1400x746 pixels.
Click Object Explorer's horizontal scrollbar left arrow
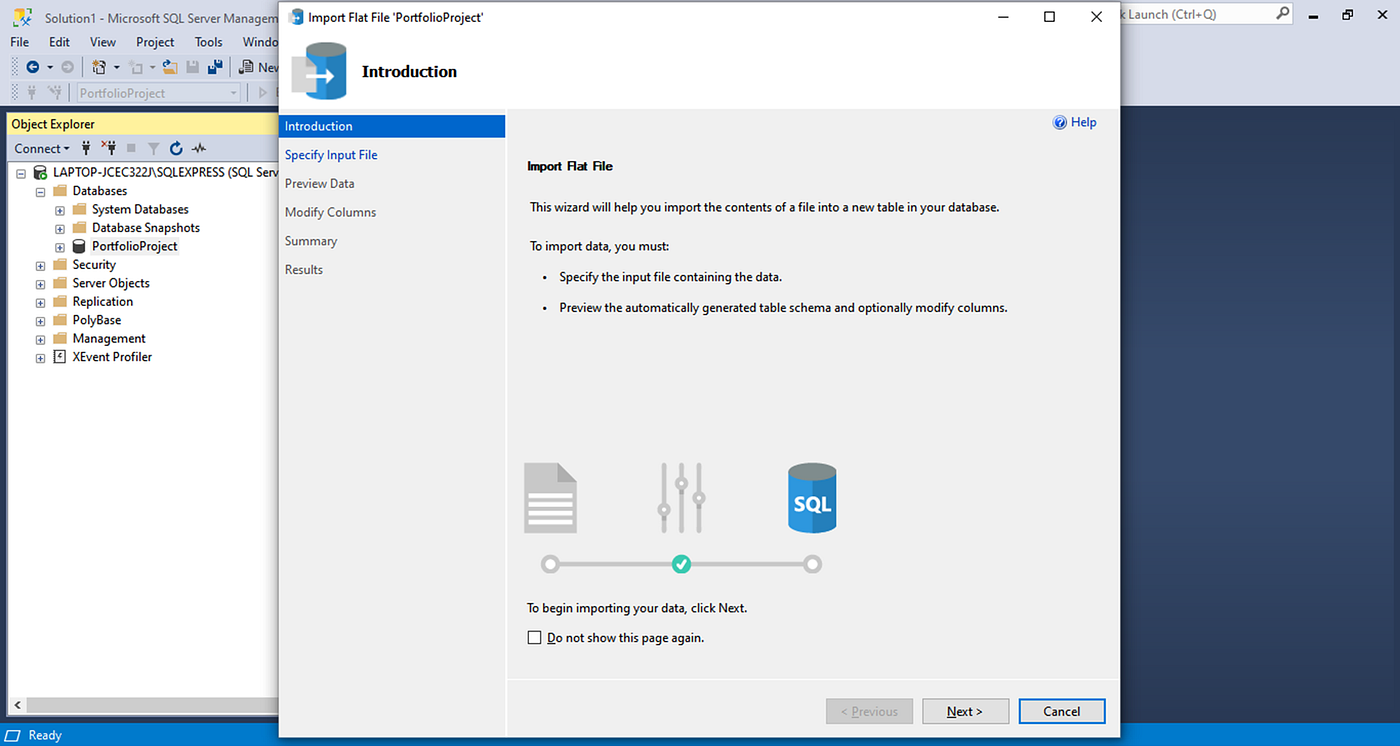18,705
